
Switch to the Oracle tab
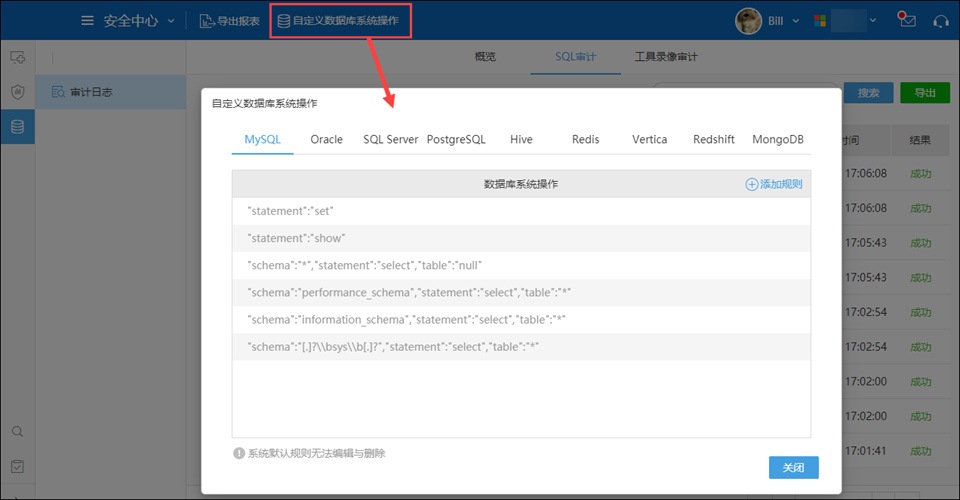coord(326,140)
